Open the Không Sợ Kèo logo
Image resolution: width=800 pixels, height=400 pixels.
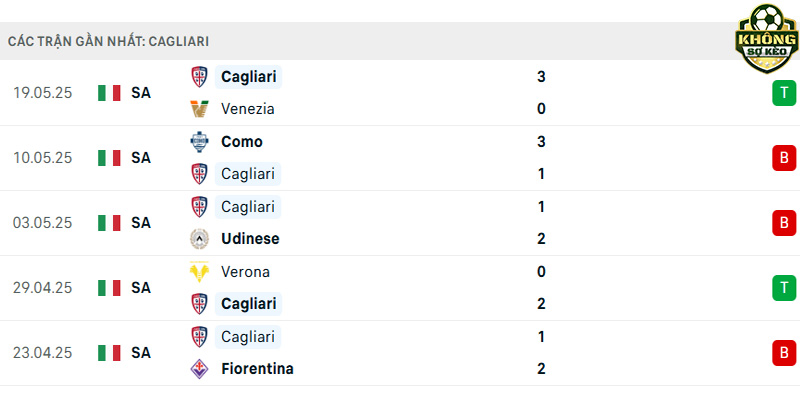point(766,38)
